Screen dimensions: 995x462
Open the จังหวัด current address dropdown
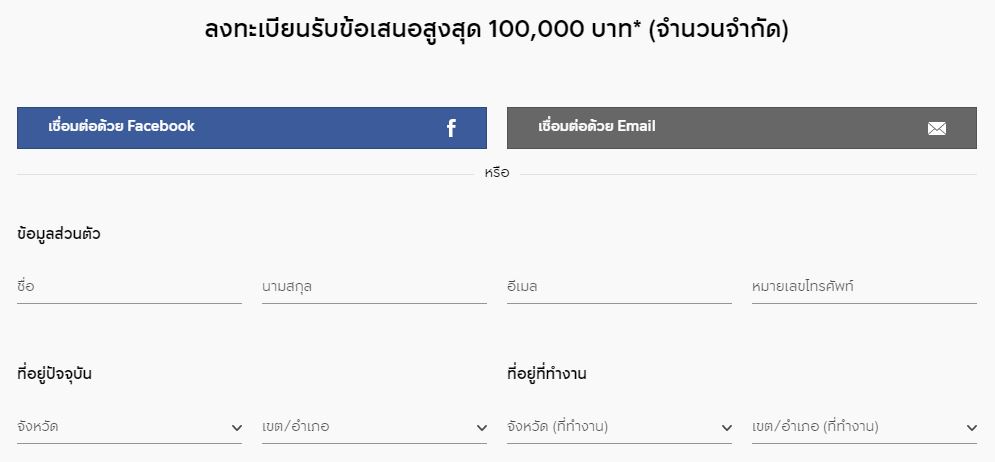120,427
